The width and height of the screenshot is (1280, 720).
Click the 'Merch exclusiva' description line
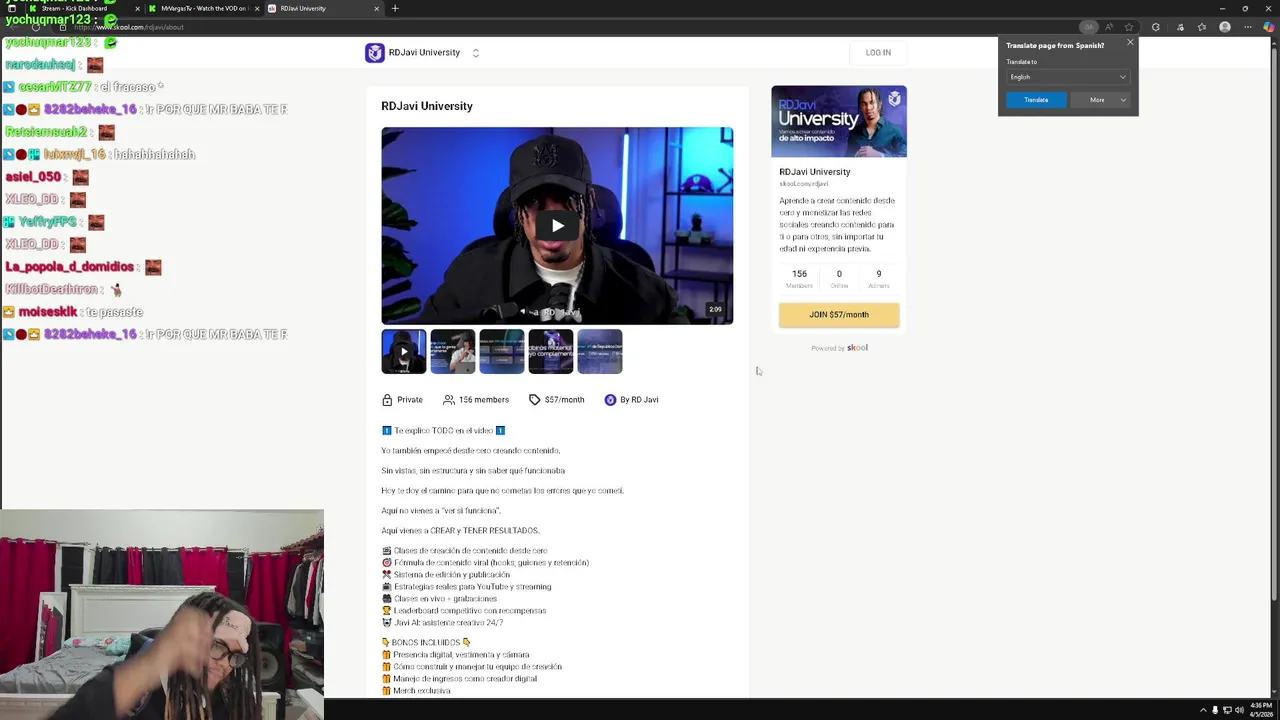coord(416,690)
